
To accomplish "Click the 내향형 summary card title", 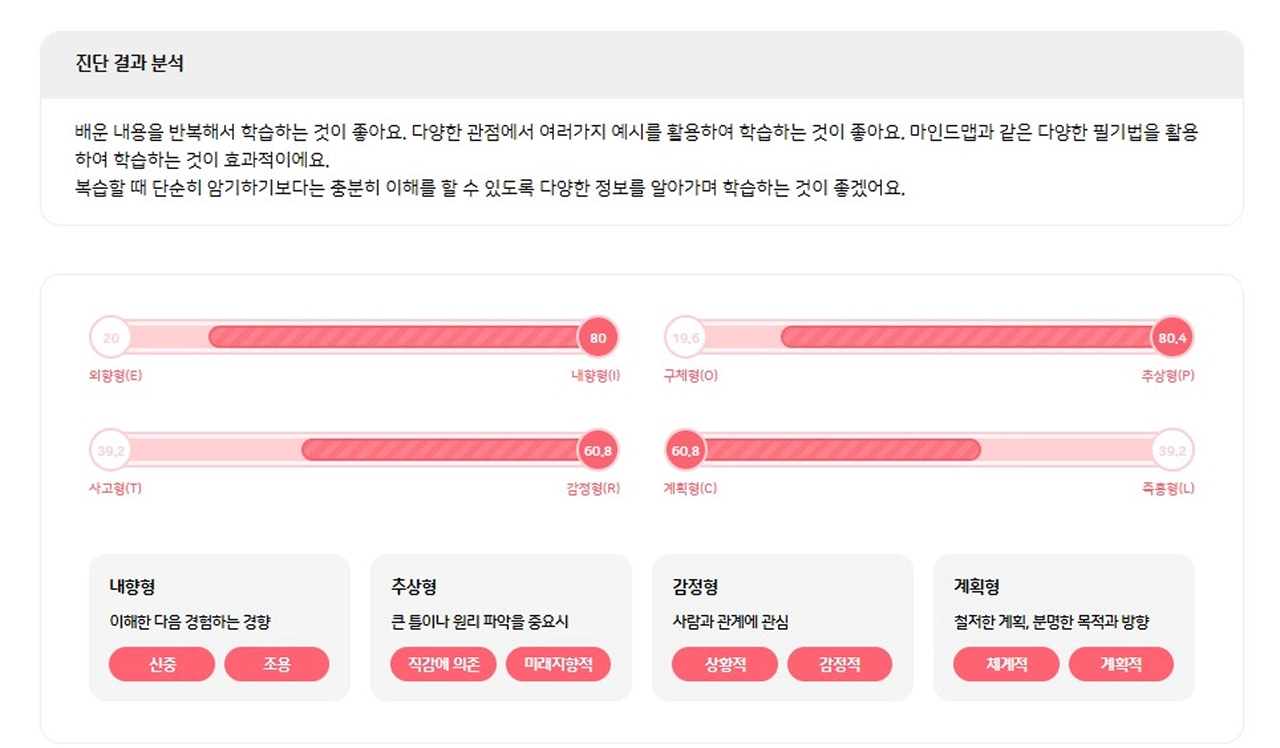I will tap(132, 586).
